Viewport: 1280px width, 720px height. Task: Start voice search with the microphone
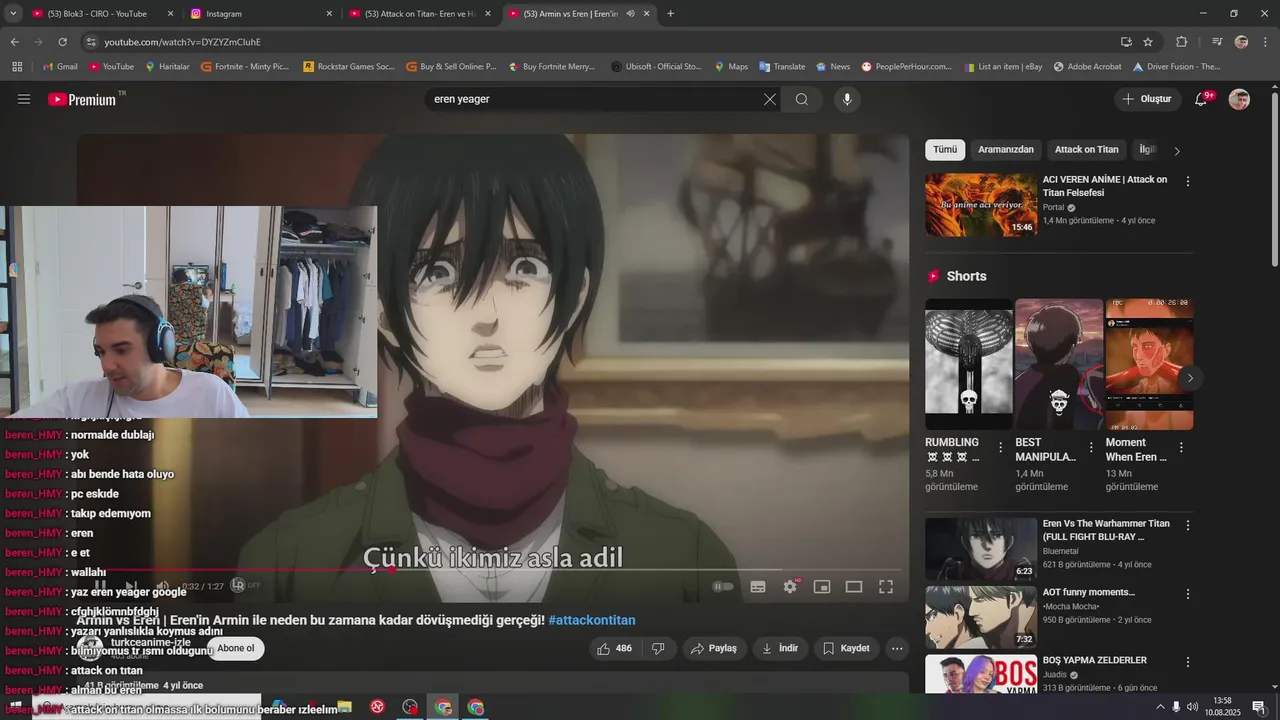pyautogui.click(x=847, y=99)
